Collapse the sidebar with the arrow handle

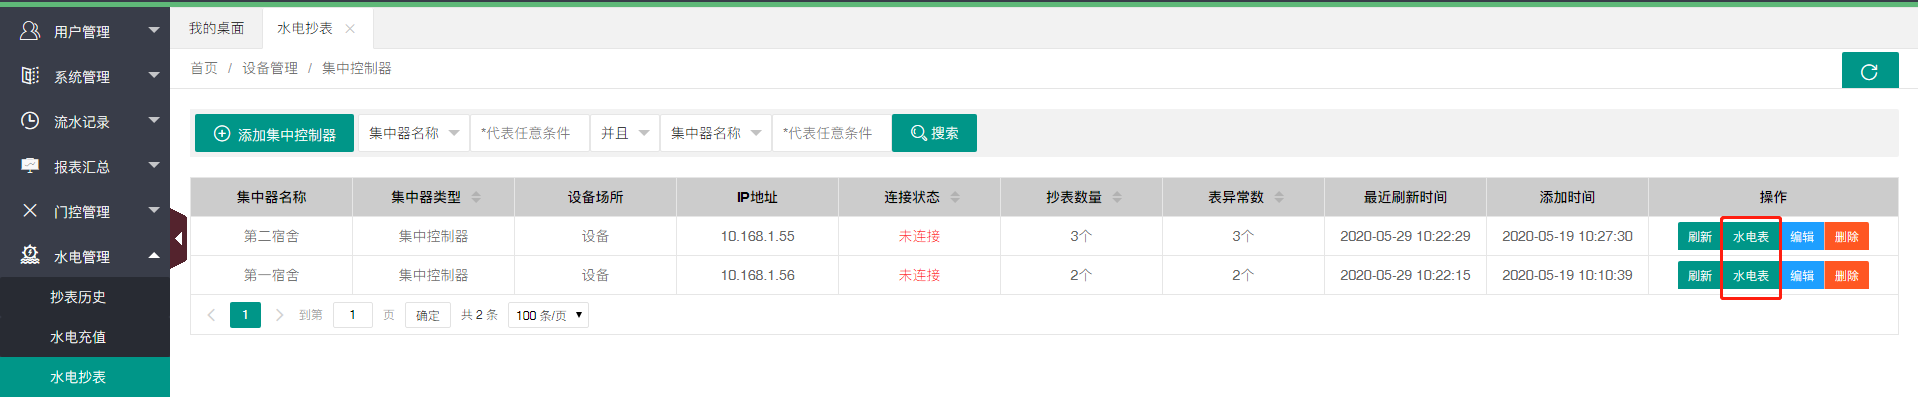tap(178, 238)
